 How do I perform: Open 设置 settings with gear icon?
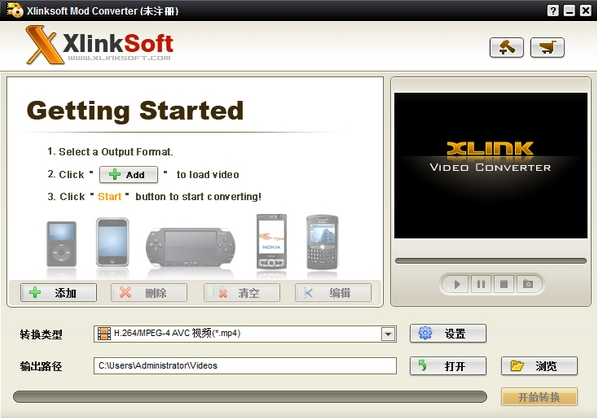pos(448,334)
